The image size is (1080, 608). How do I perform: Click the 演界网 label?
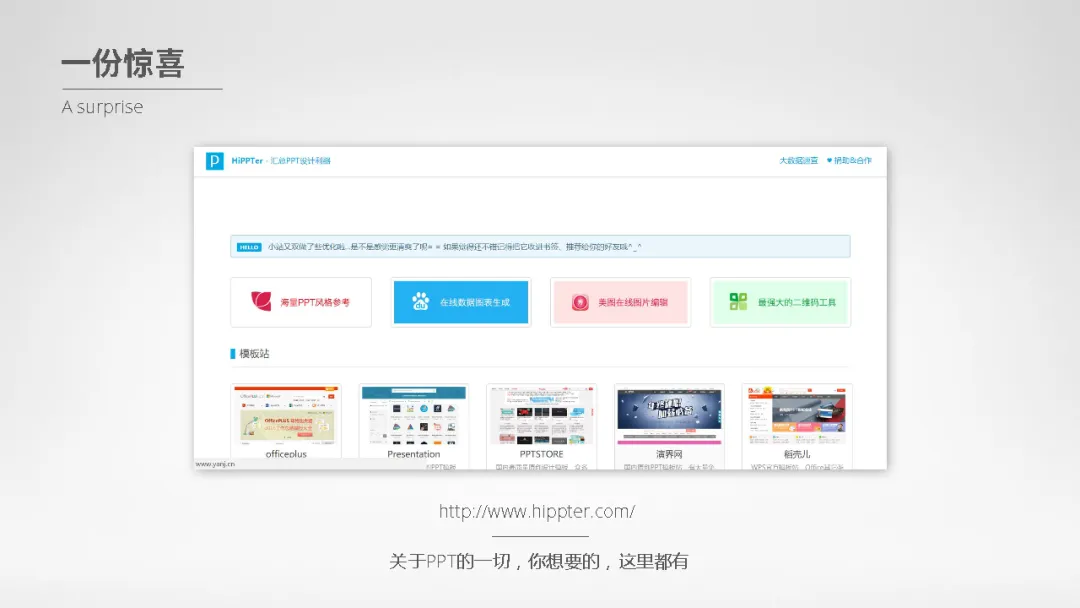(x=669, y=454)
